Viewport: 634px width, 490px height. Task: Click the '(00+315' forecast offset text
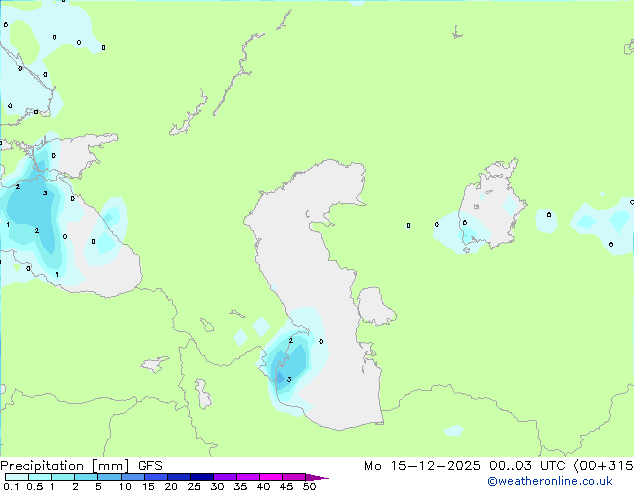point(603,466)
